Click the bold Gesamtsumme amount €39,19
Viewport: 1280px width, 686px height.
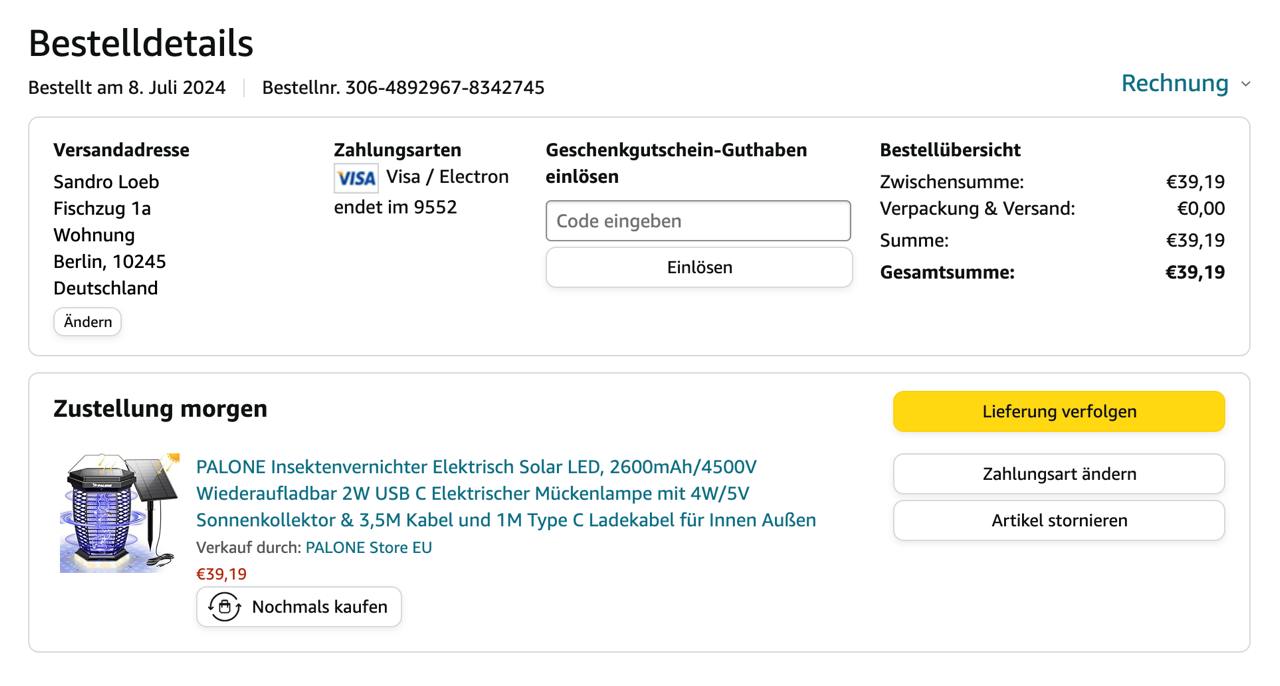1194,272
